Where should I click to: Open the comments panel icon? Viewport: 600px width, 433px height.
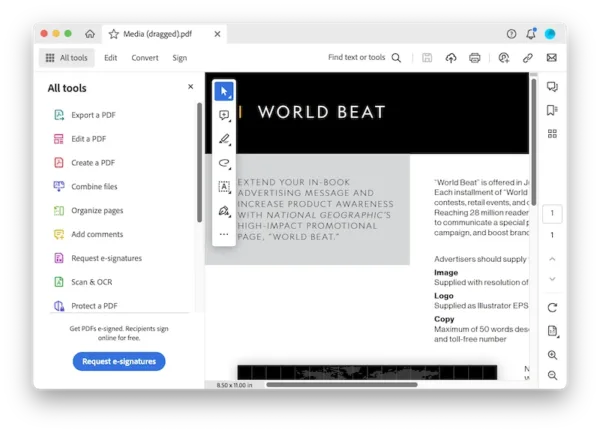tap(552, 86)
